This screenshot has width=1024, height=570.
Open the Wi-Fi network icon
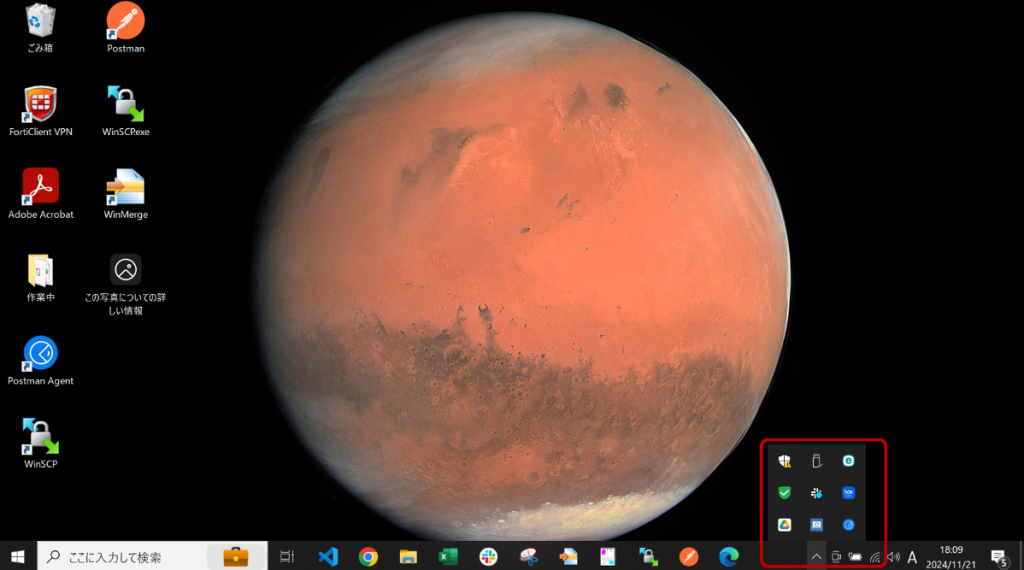[875, 557]
